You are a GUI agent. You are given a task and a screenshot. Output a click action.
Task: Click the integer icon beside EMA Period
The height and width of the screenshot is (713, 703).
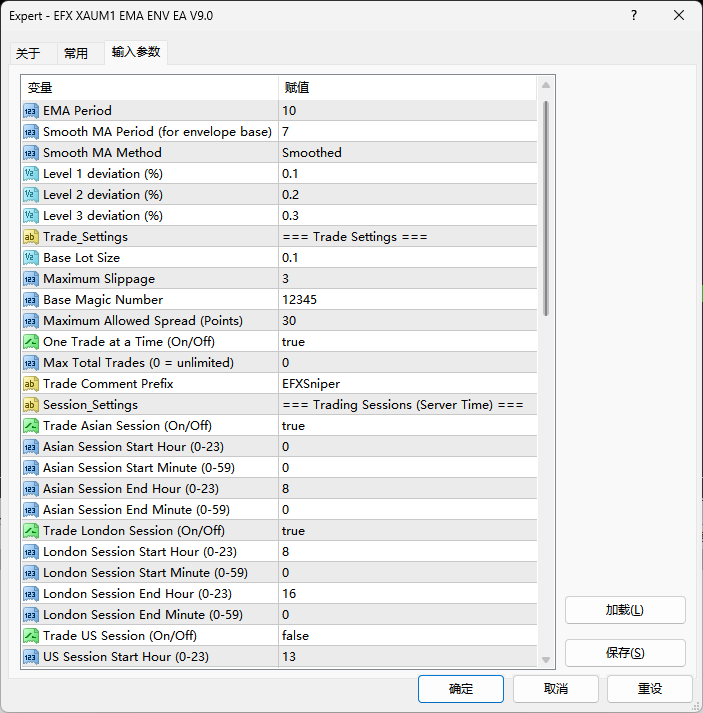point(31,111)
